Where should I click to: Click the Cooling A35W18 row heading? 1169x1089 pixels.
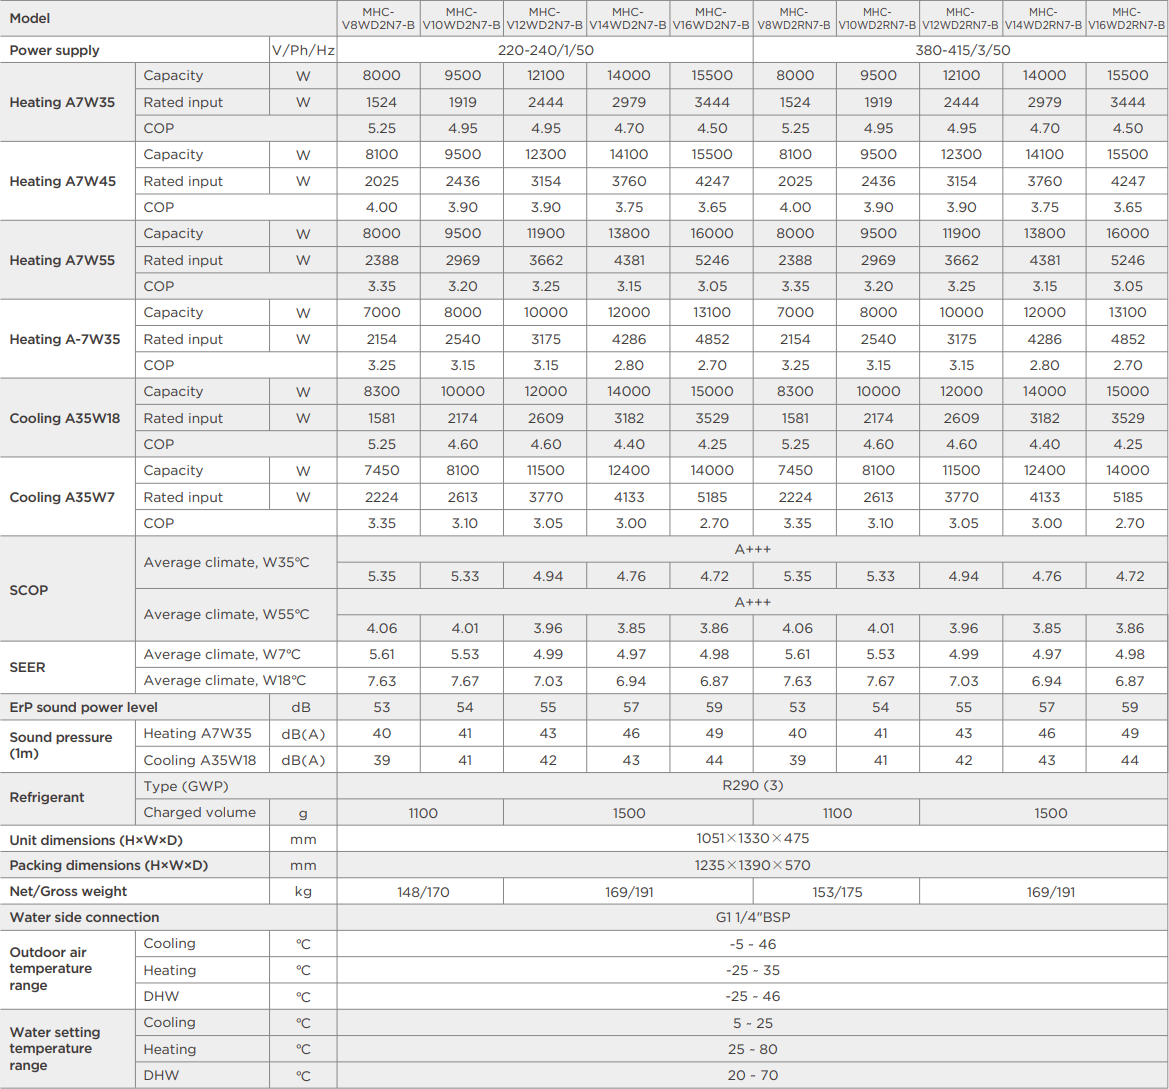pyautogui.click(x=65, y=418)
